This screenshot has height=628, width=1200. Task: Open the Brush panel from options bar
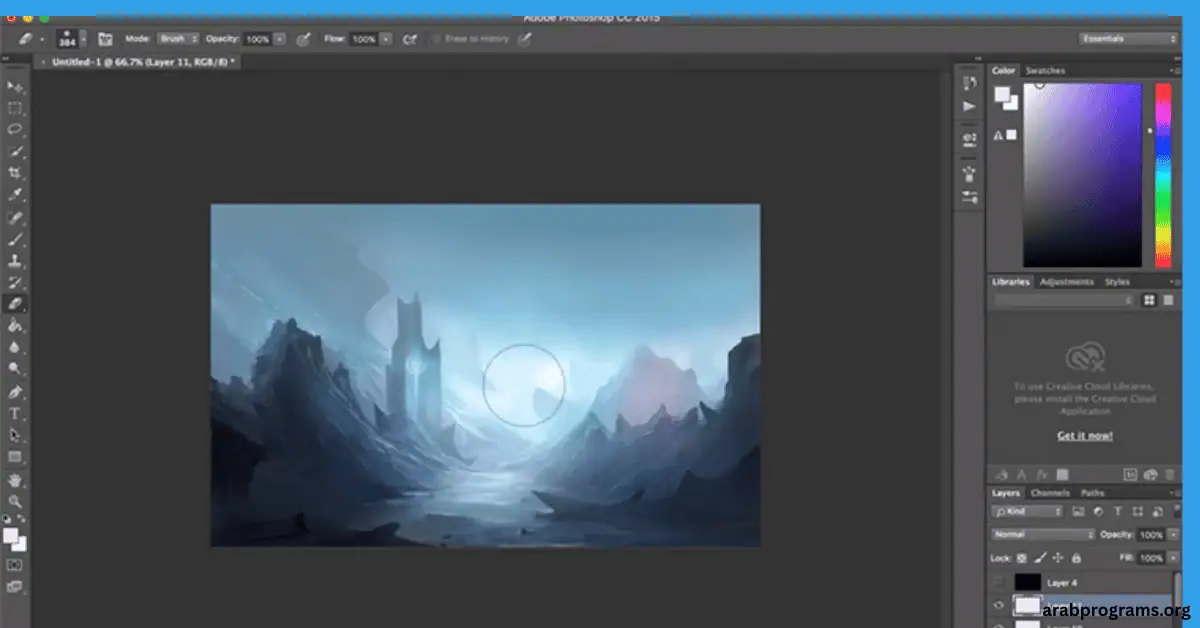[105, 39]
